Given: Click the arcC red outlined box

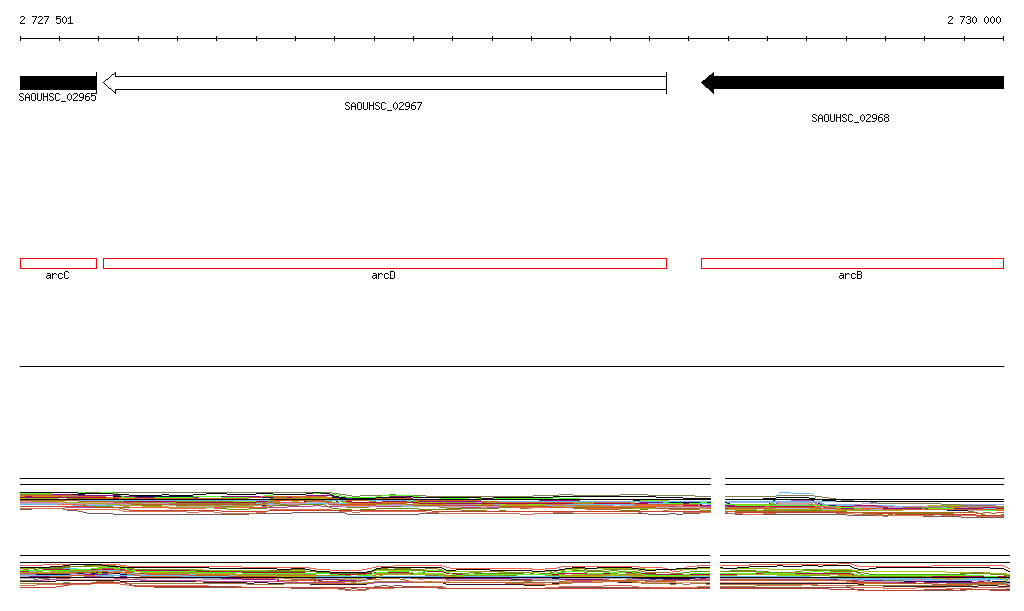Looking at the screenshot, I should click(58, 264).
